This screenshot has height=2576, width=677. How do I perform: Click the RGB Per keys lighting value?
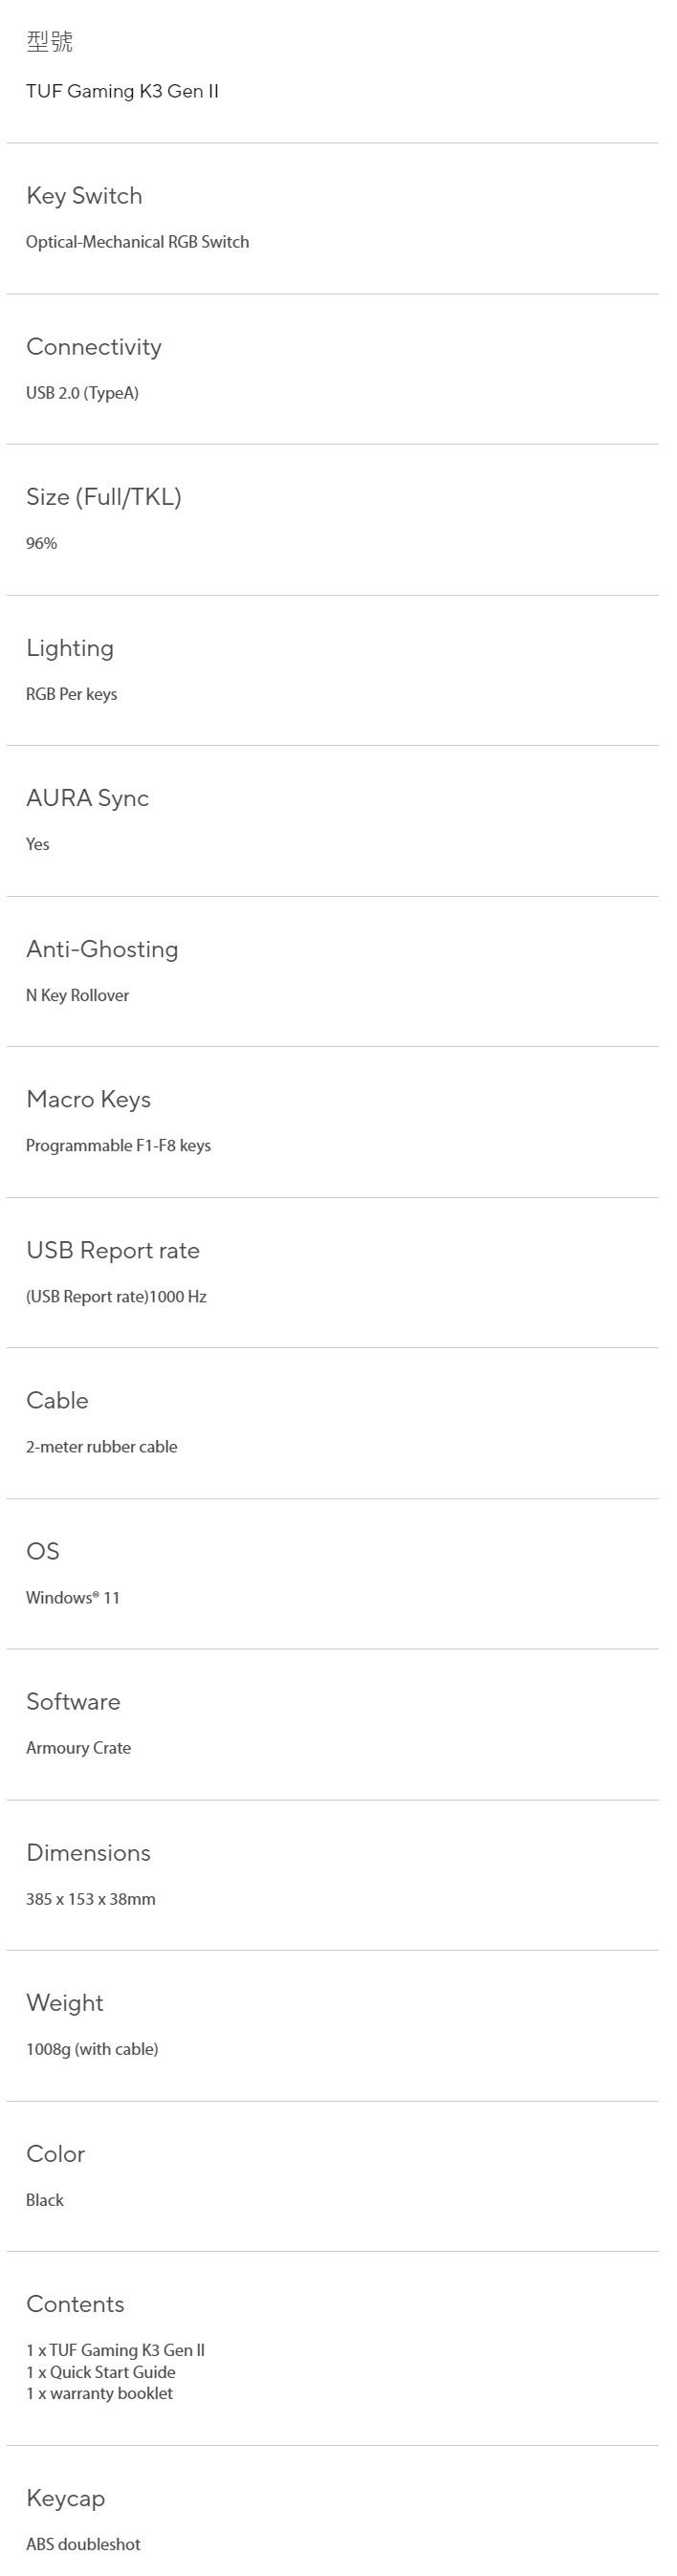71,694
